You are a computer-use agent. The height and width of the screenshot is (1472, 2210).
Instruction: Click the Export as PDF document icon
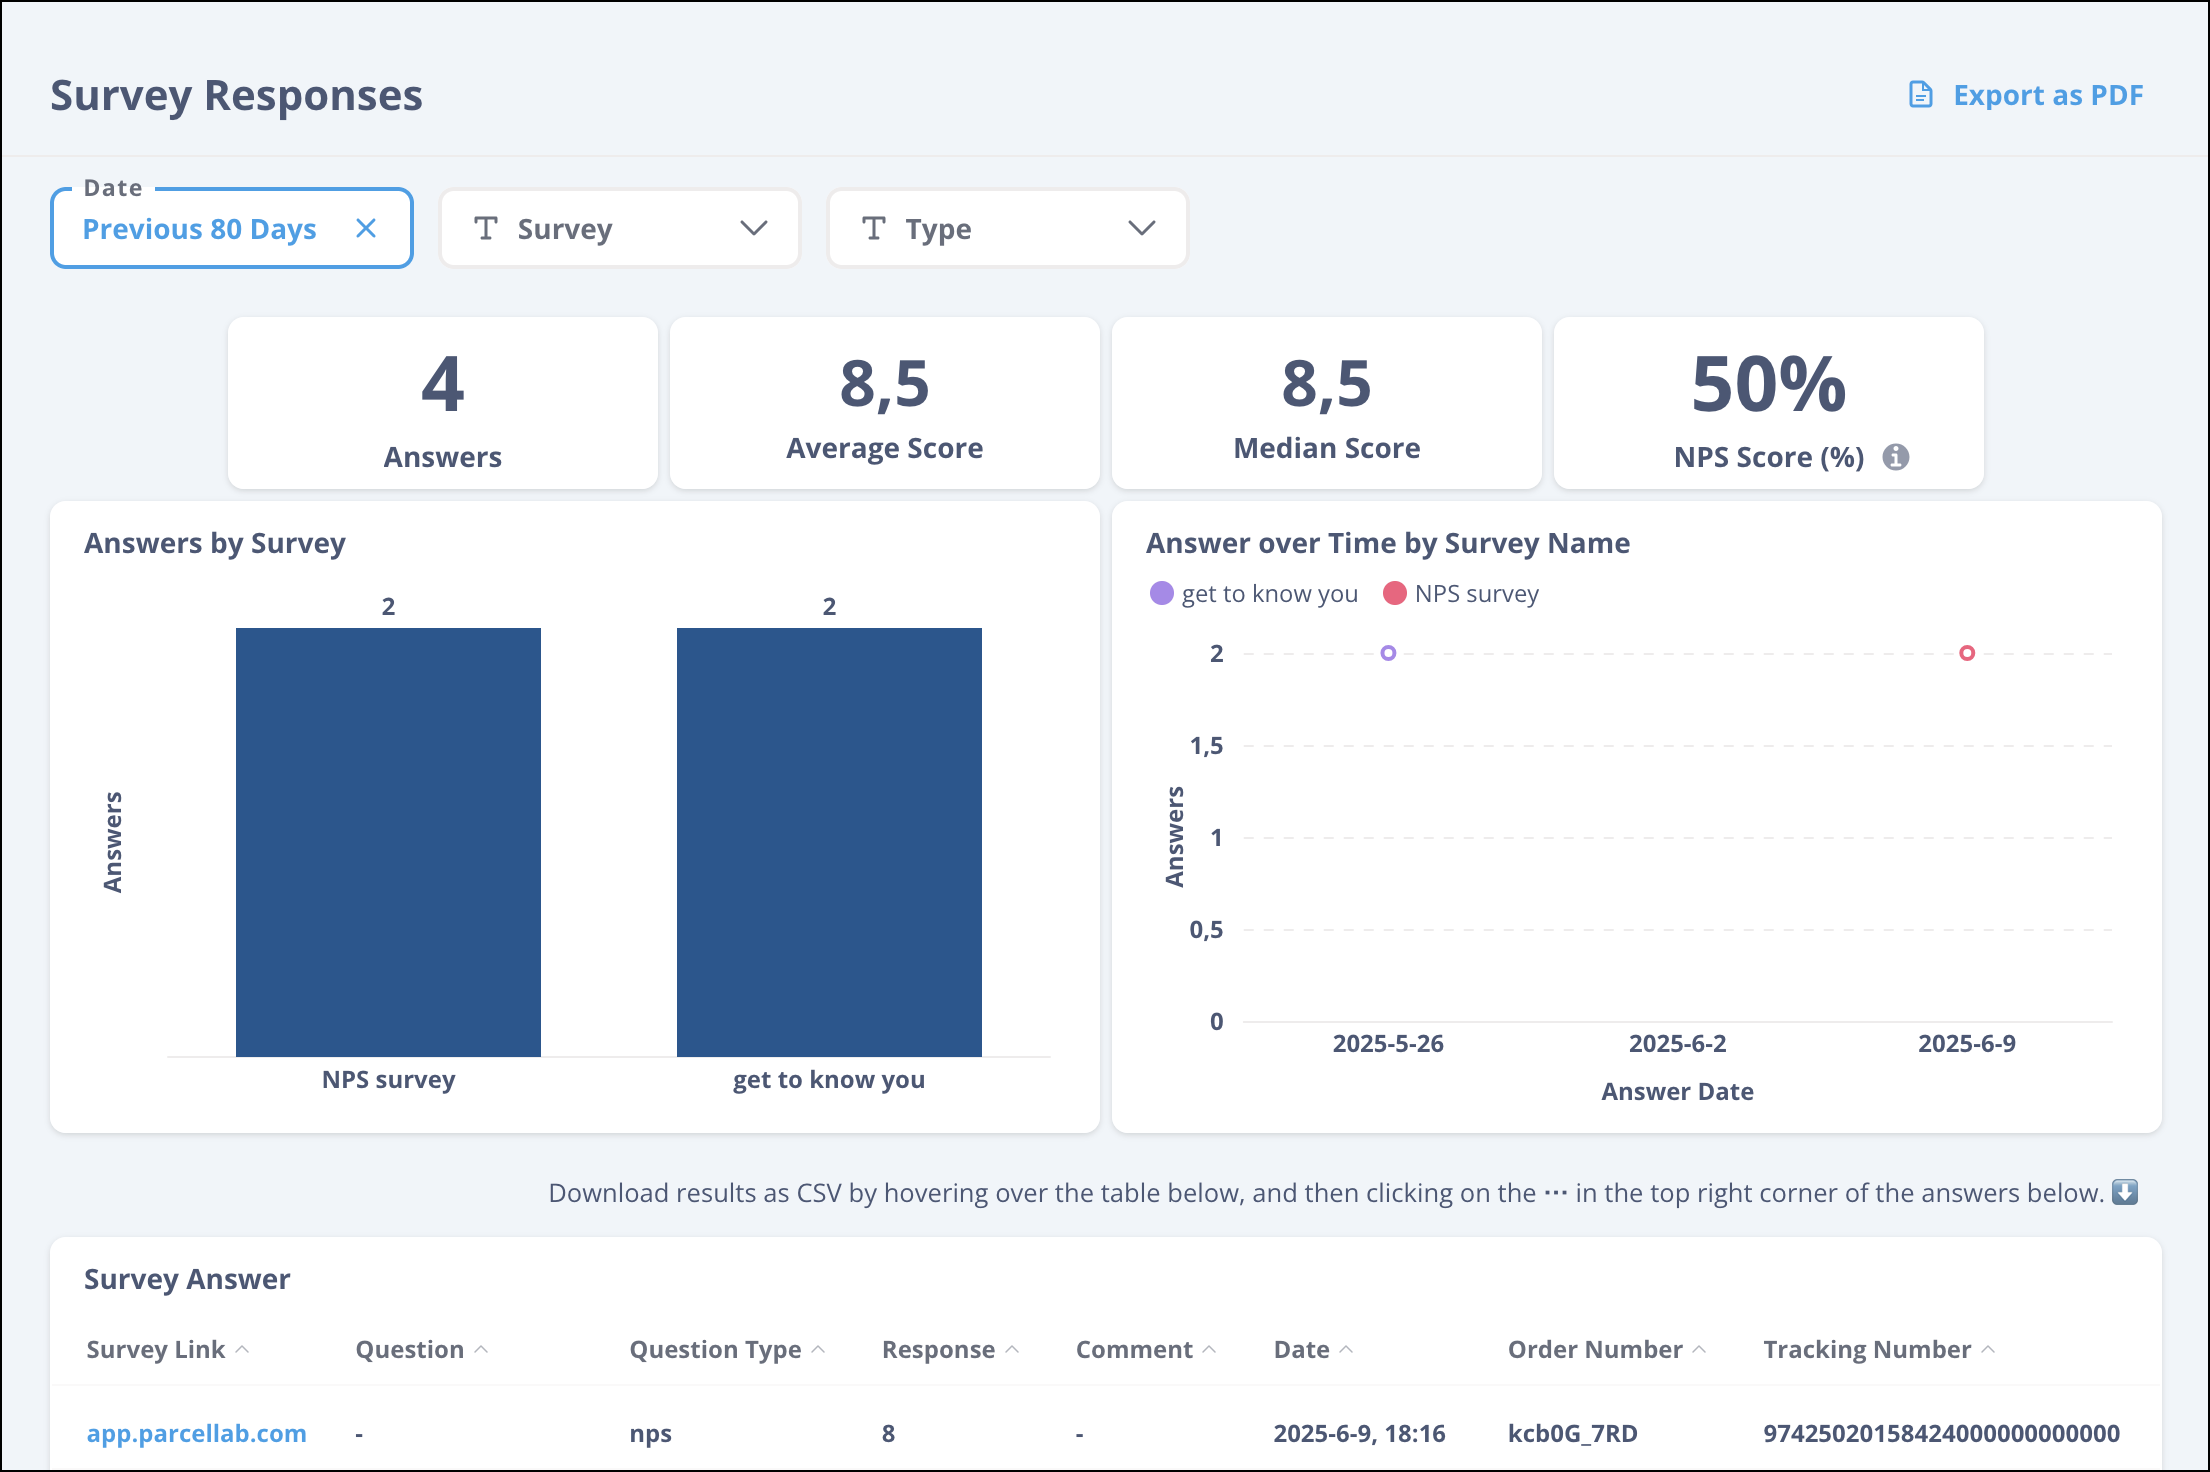pyautogui.click(x=1920, y=95)
